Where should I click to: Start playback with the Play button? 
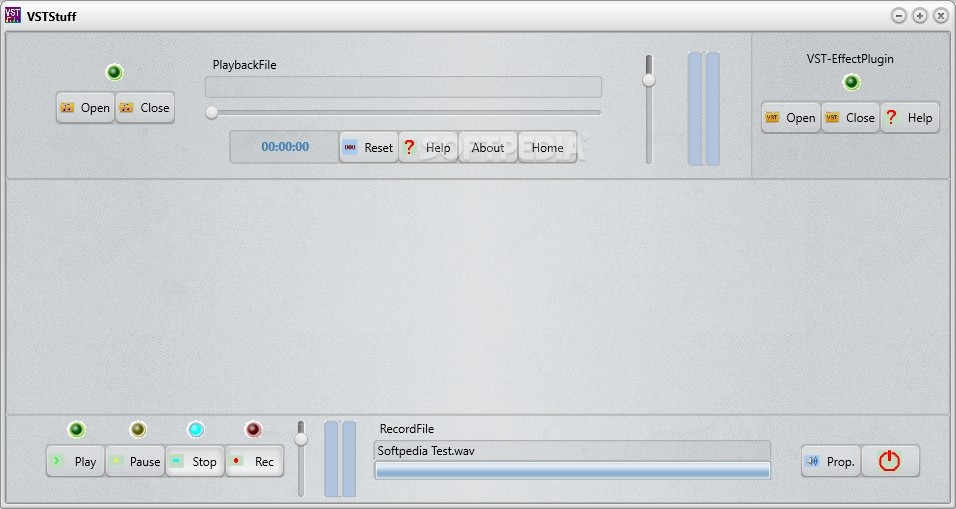point(76,461)
